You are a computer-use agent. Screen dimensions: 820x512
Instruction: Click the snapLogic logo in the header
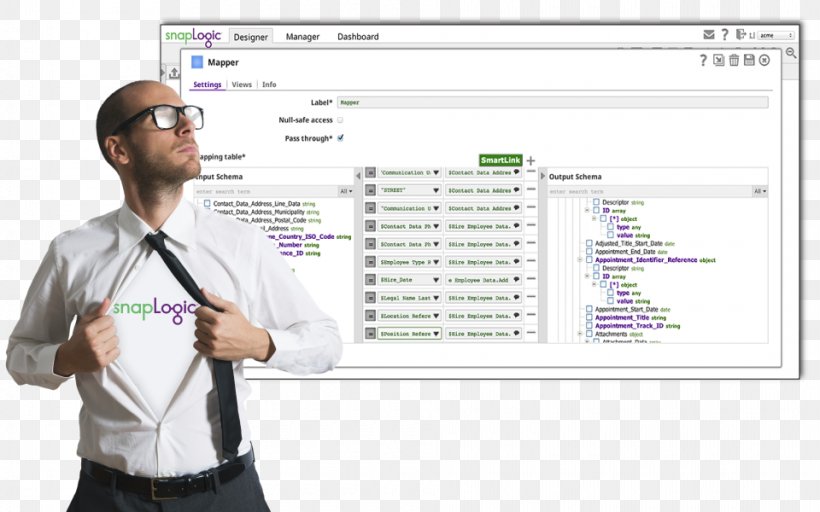(193, 37)
